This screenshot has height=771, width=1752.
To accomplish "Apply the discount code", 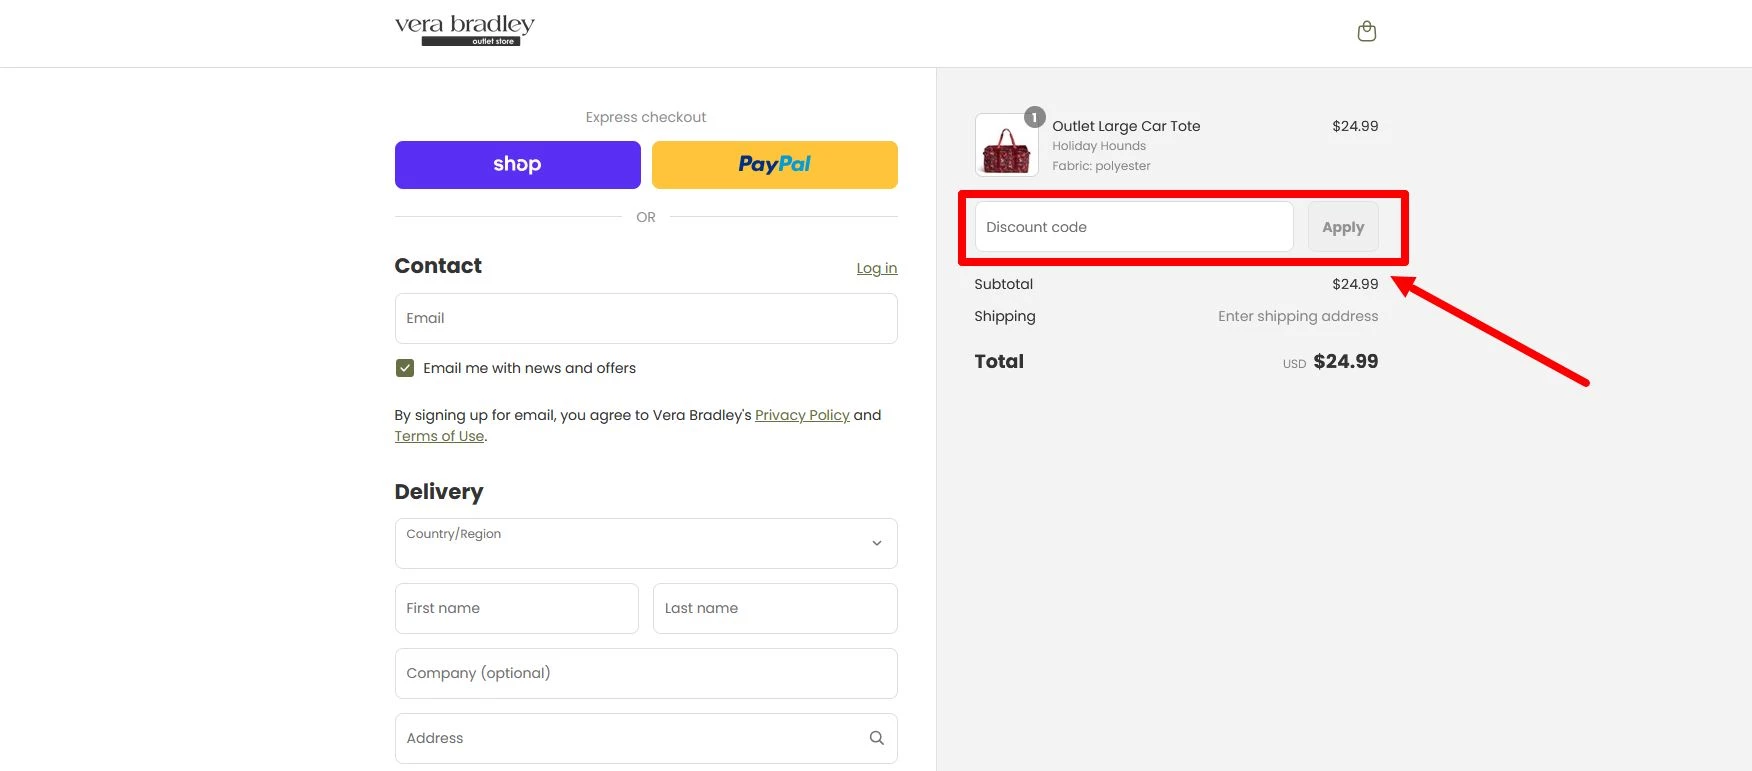I will [1342, 227].
